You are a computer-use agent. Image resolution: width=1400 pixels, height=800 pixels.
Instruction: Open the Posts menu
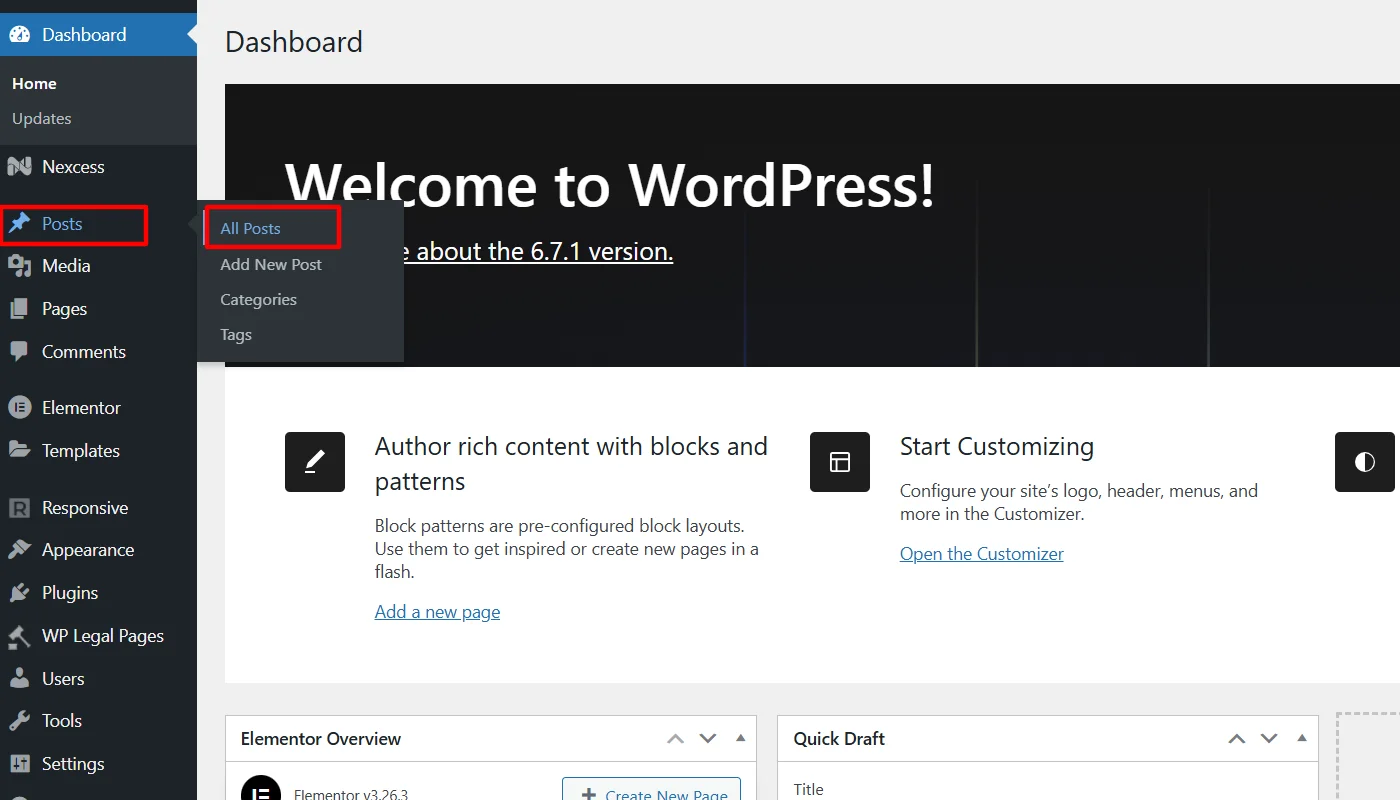pyautogui.click(x=98, y=224)
